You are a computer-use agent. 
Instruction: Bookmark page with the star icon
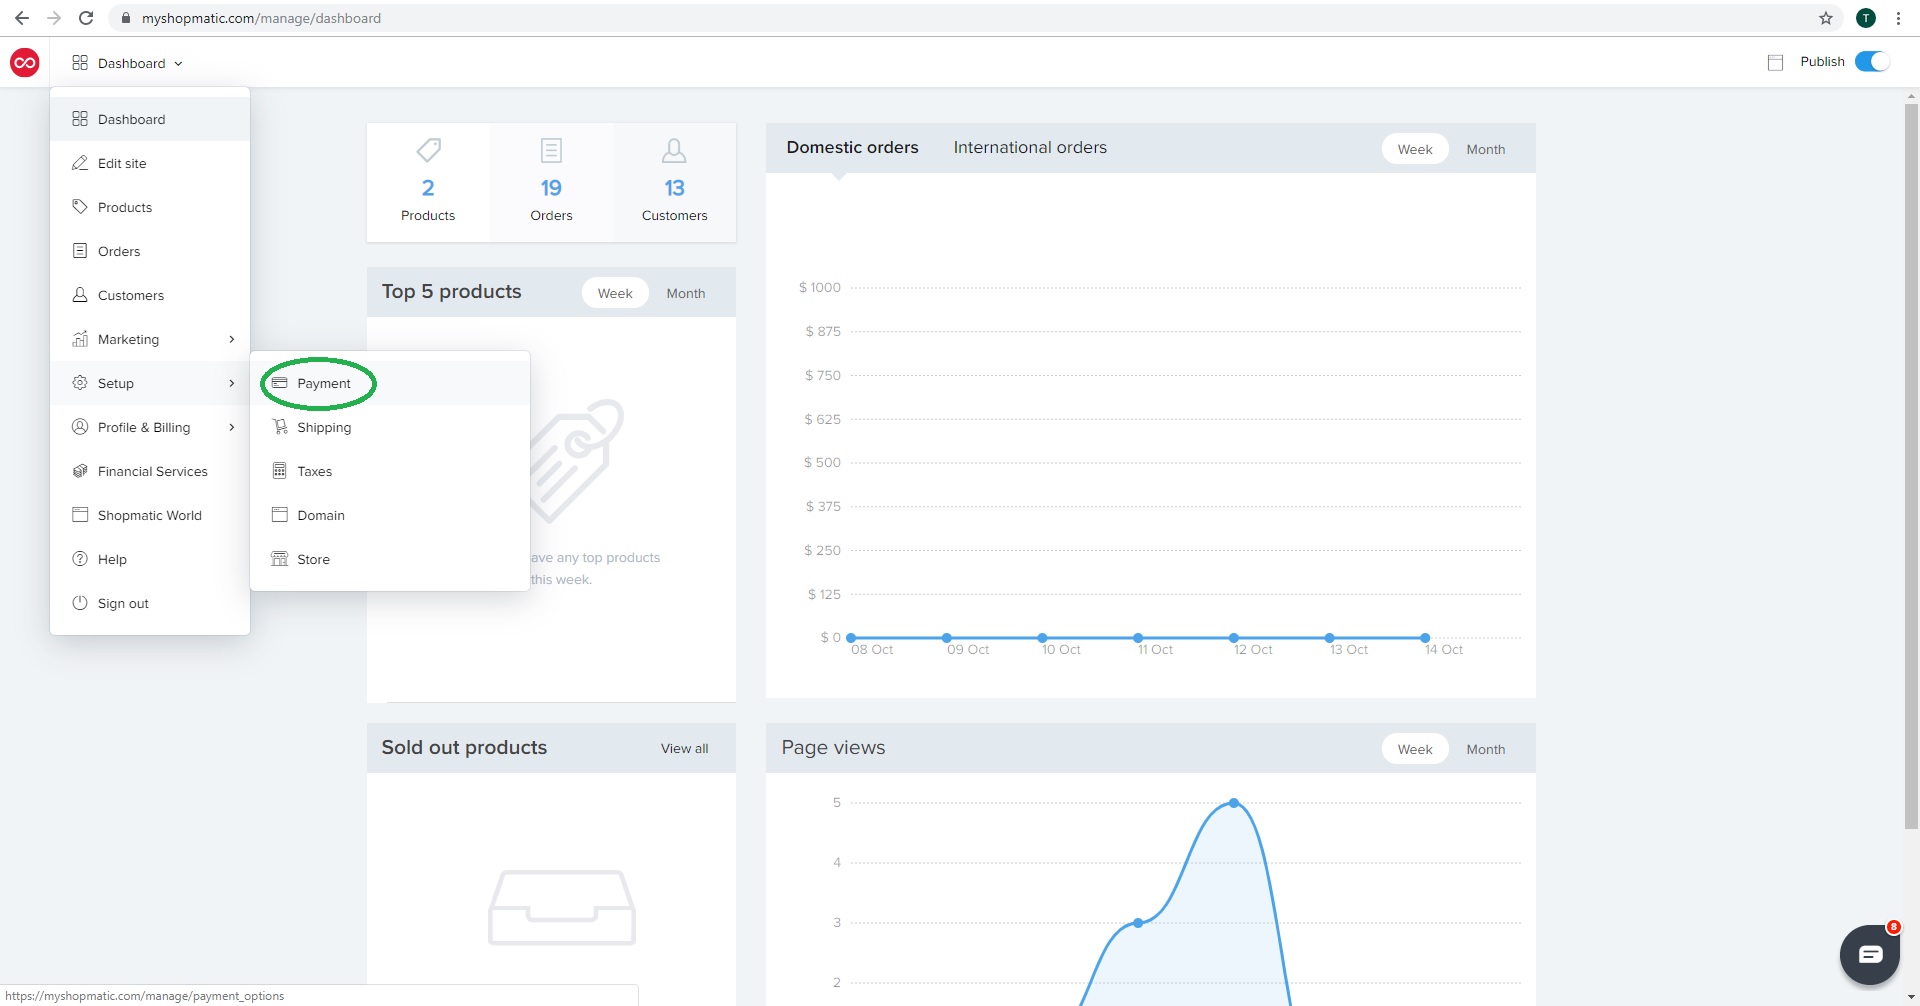click(1826, 18)
